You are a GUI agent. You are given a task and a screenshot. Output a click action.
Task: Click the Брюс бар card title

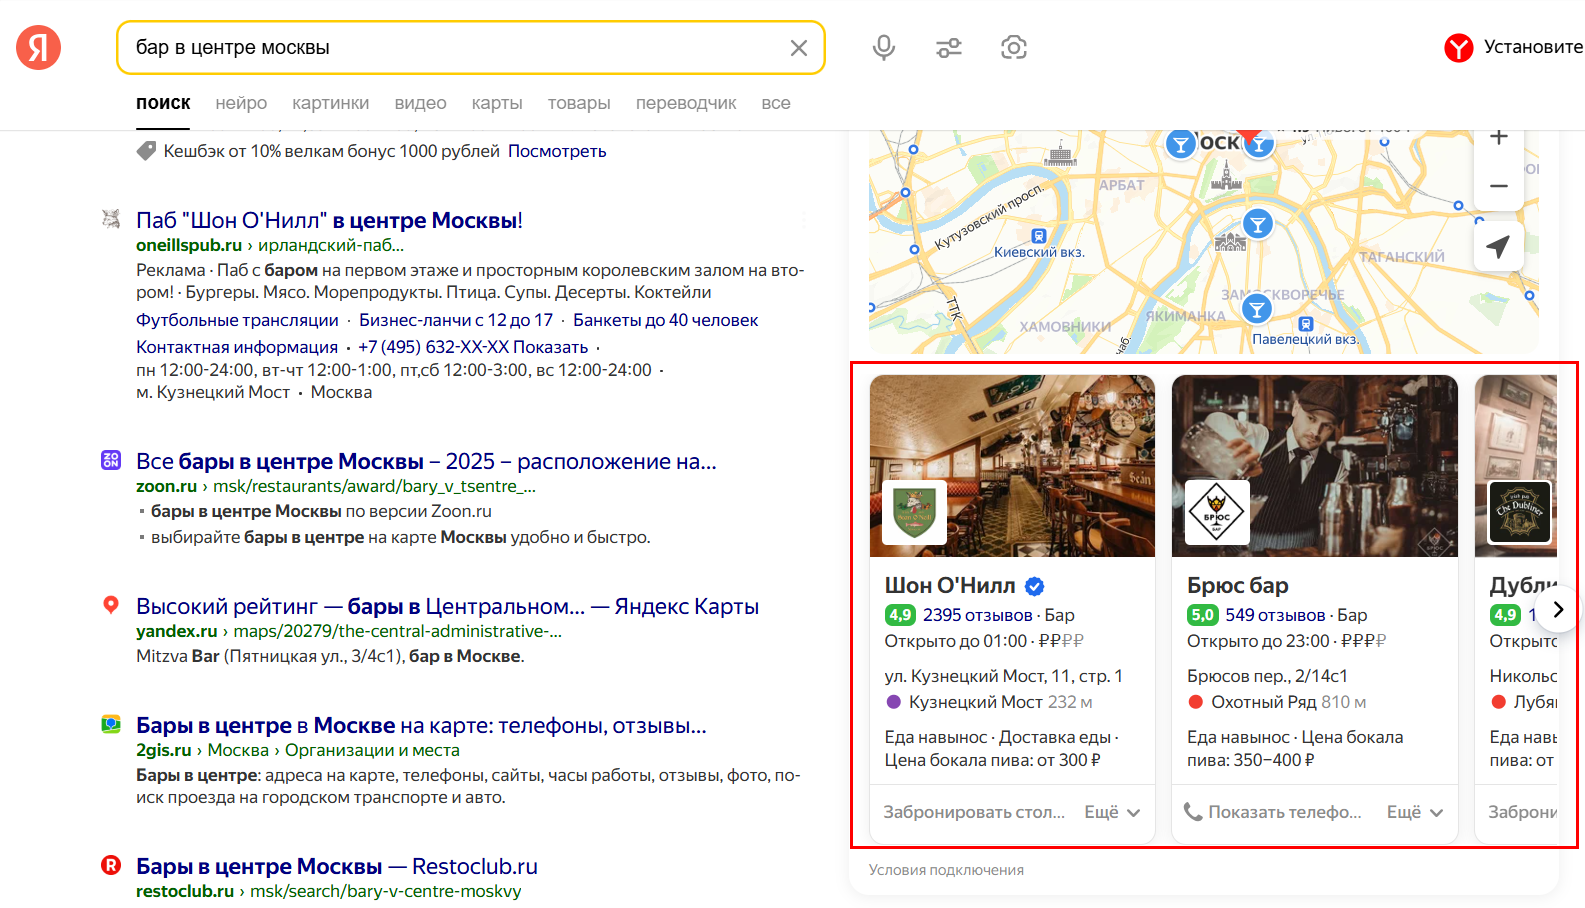tap(1238, 586)
